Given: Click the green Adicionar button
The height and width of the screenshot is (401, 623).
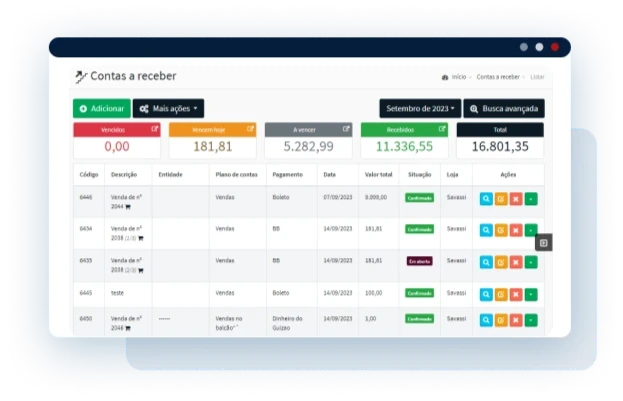Looking at the screenshot, I should pyautogui.click(x=101, y=108).
